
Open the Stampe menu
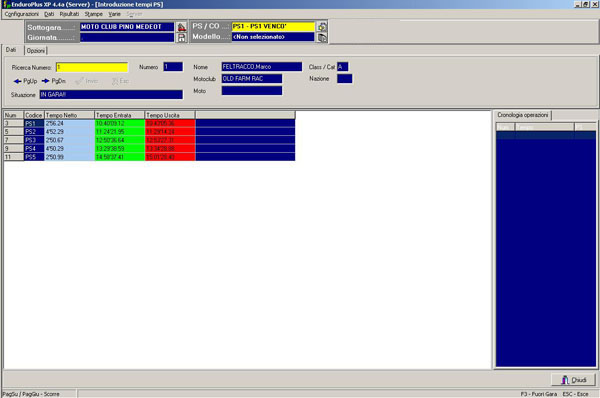click(94, 14)
